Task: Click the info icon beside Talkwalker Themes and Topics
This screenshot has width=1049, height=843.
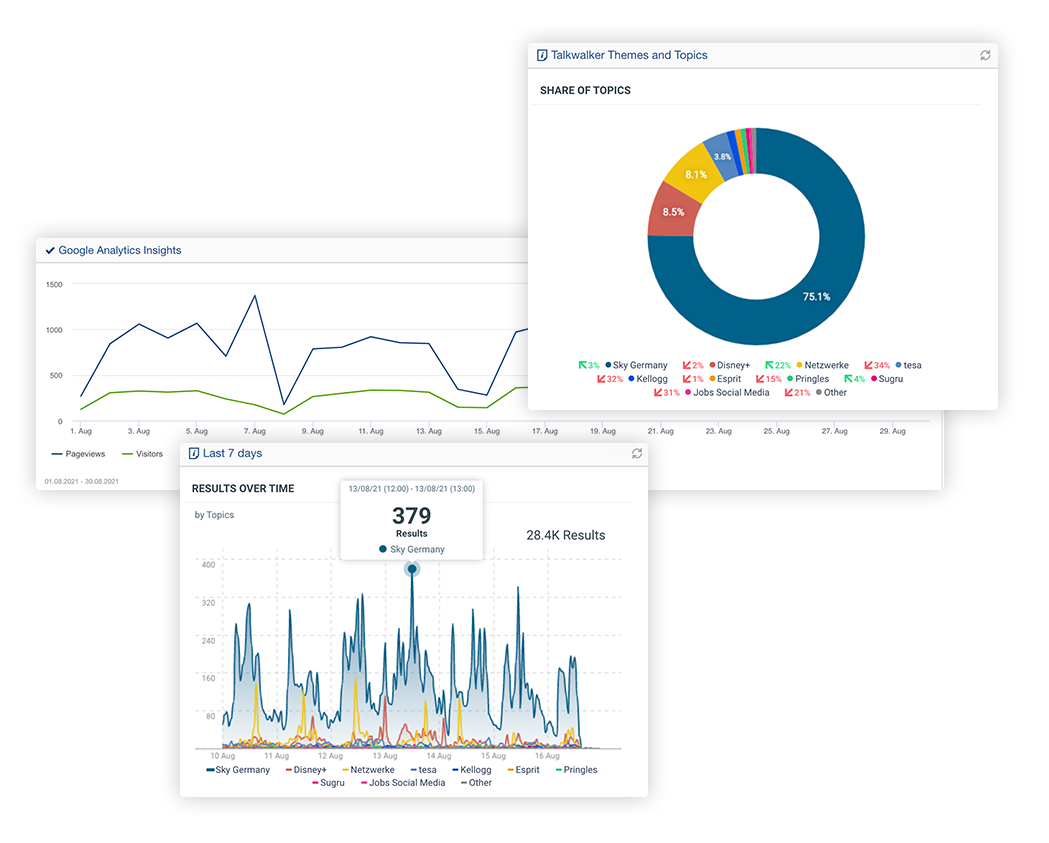Action: point(542,56)
